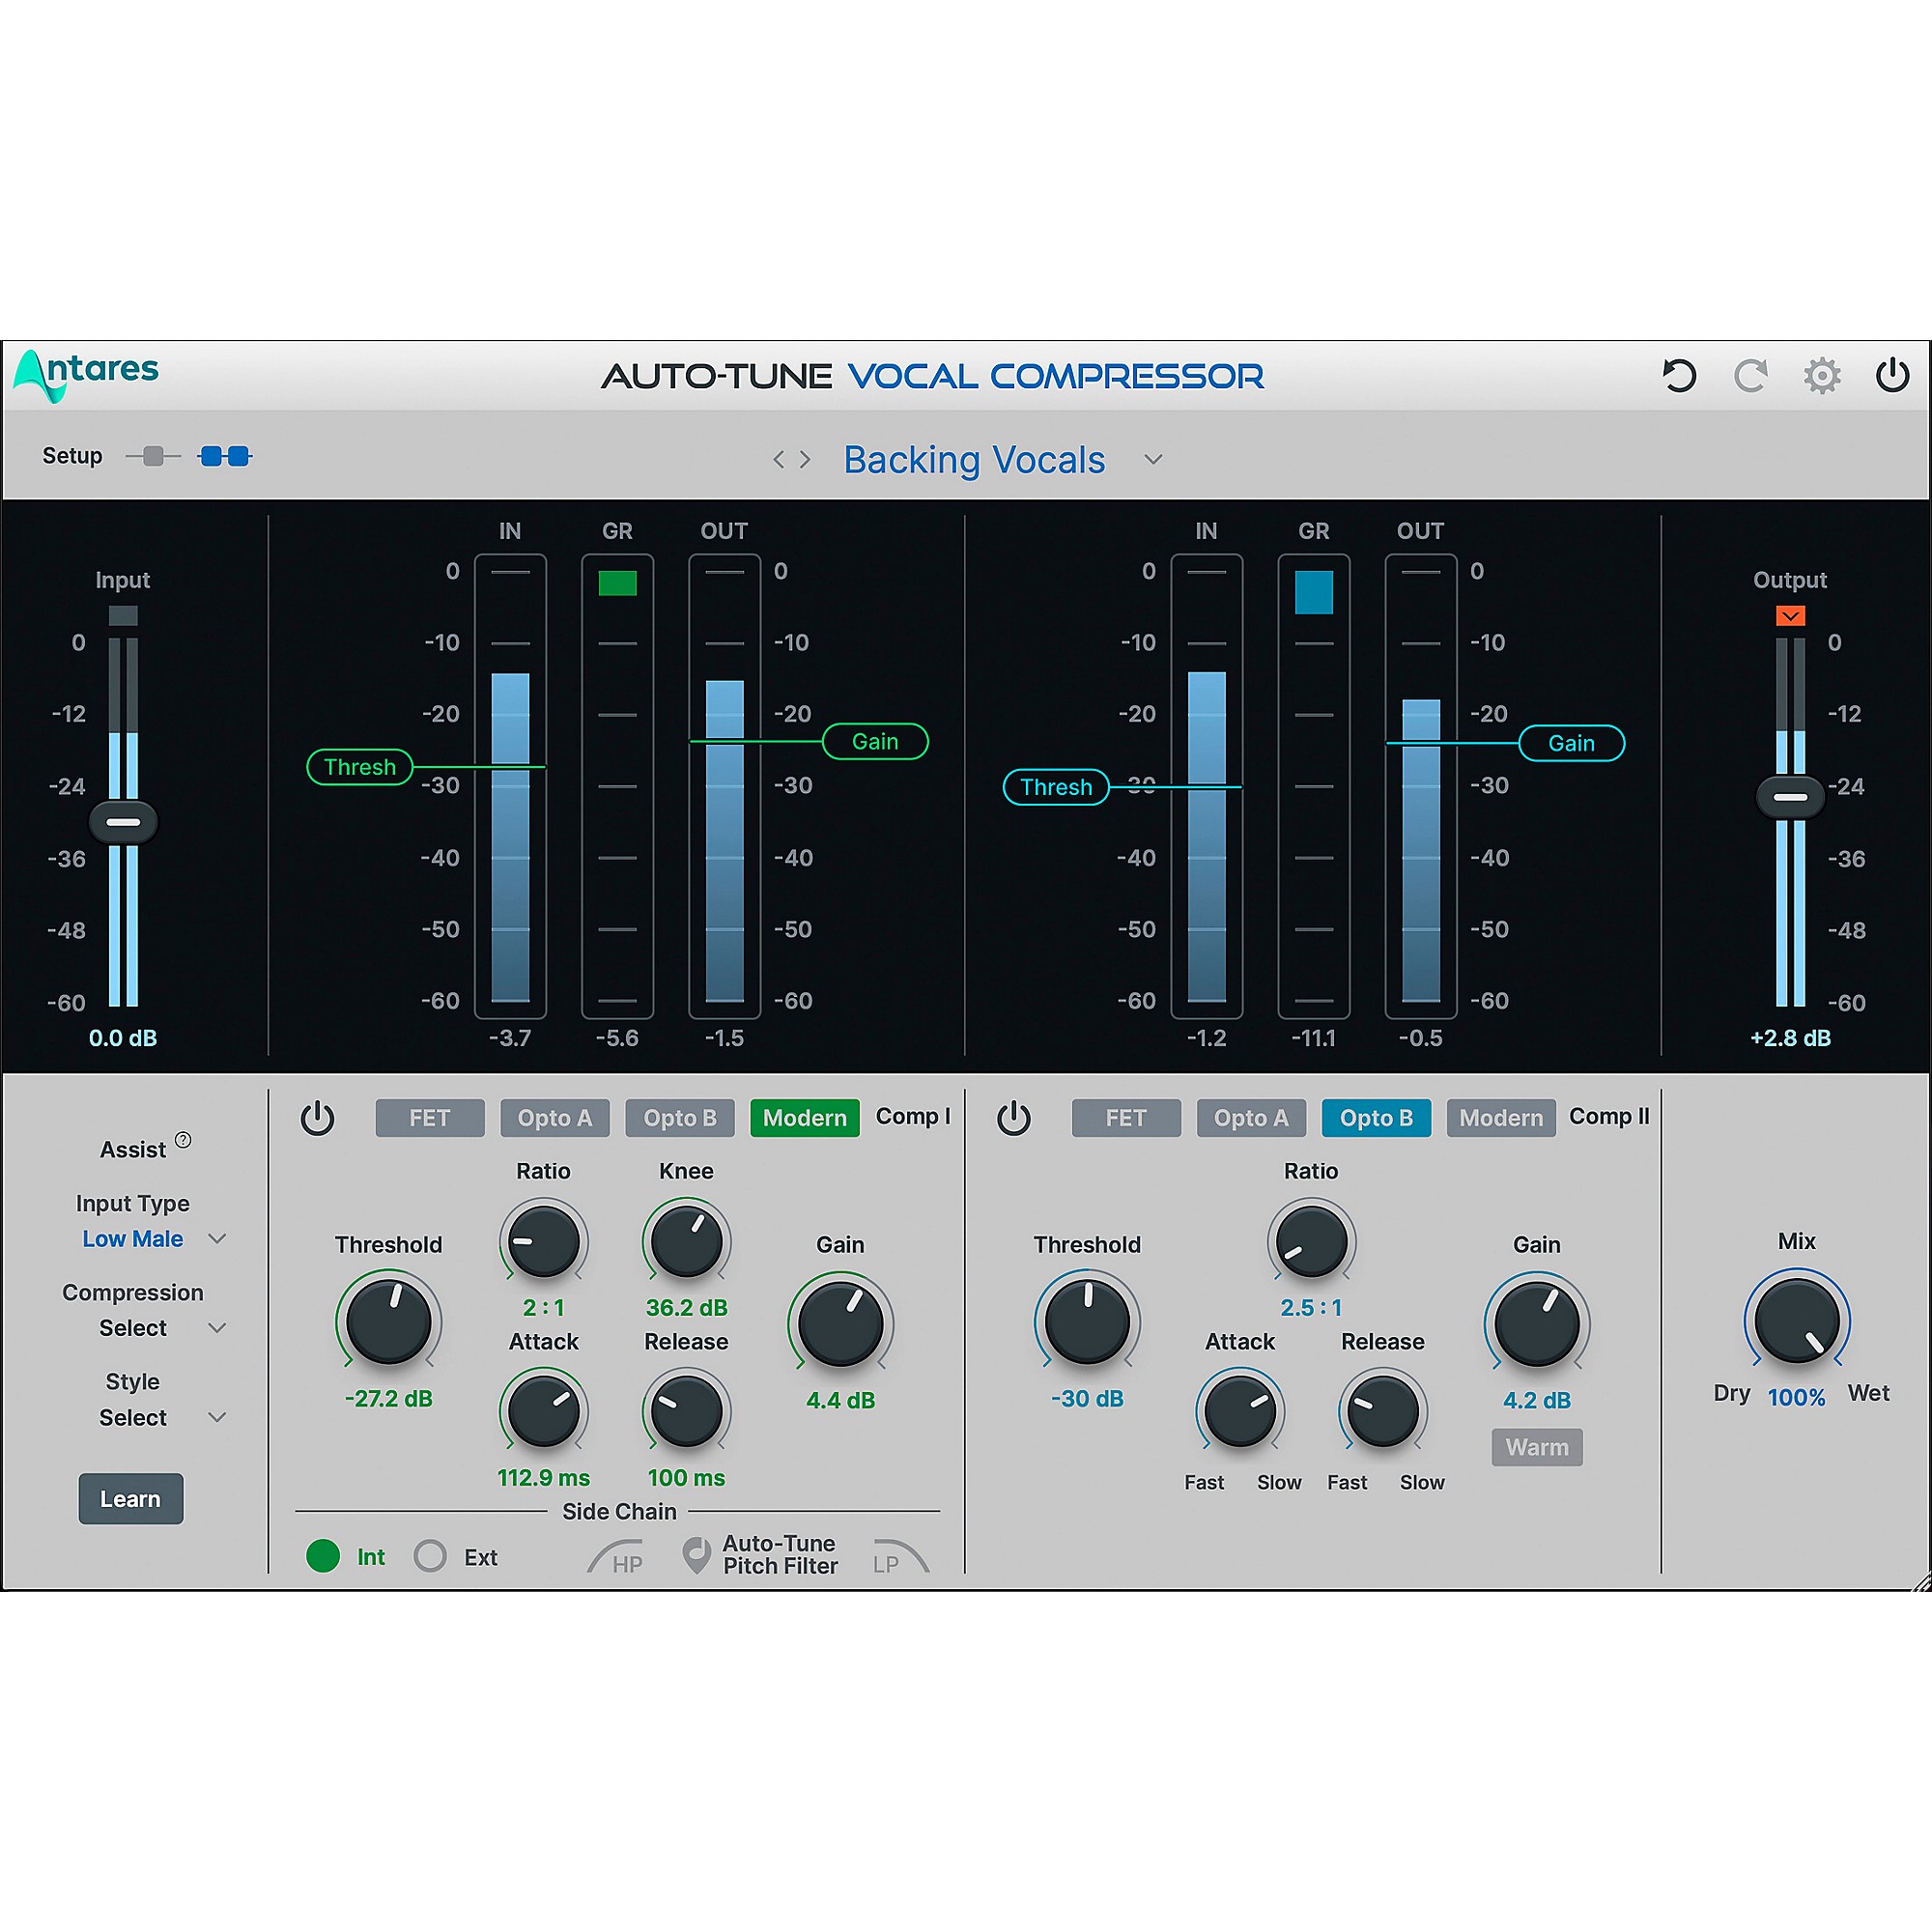Viewport: 1932px width, 1932px height.
Task: Choose FET mode for Comp II
Action: point(1126,1118)
